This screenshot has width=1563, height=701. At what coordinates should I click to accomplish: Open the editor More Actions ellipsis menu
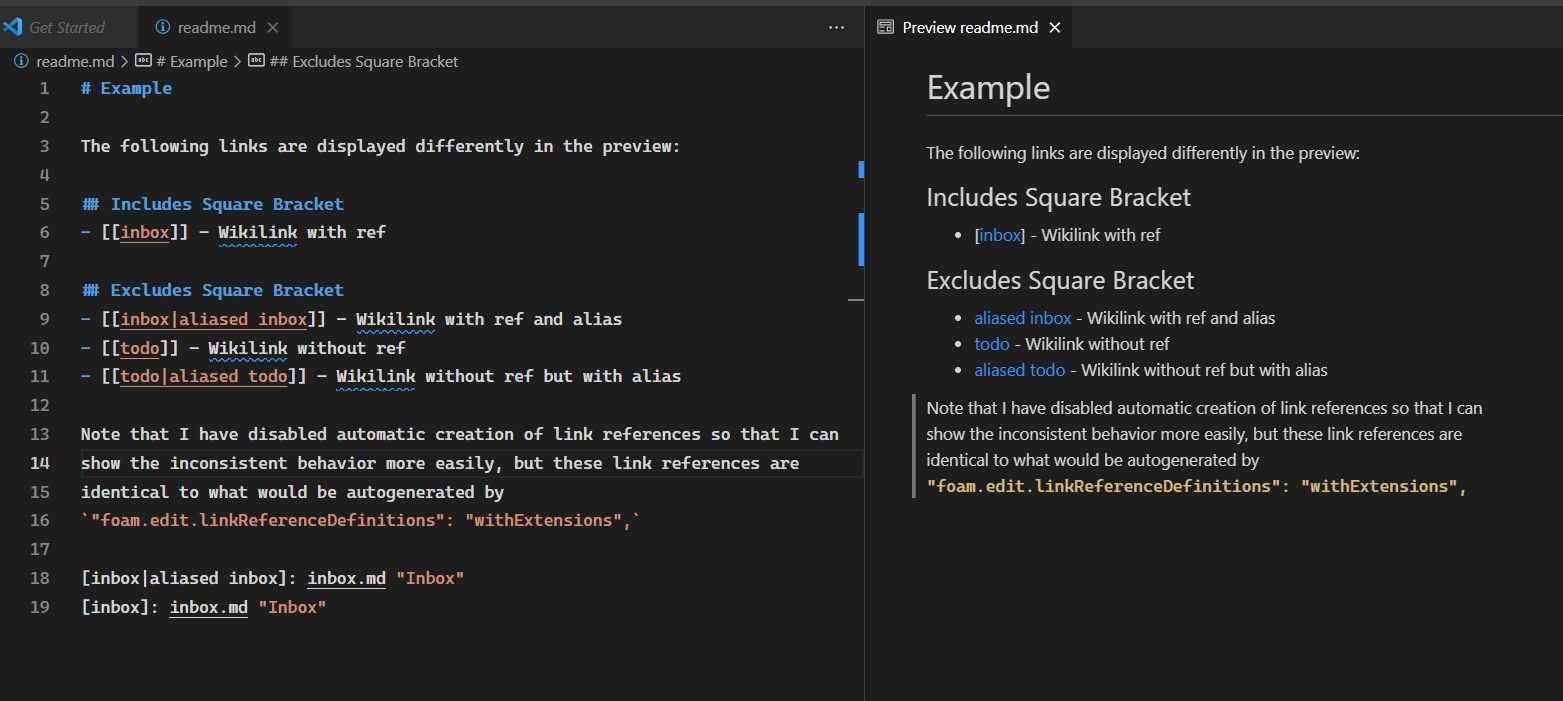pos(837,28)
